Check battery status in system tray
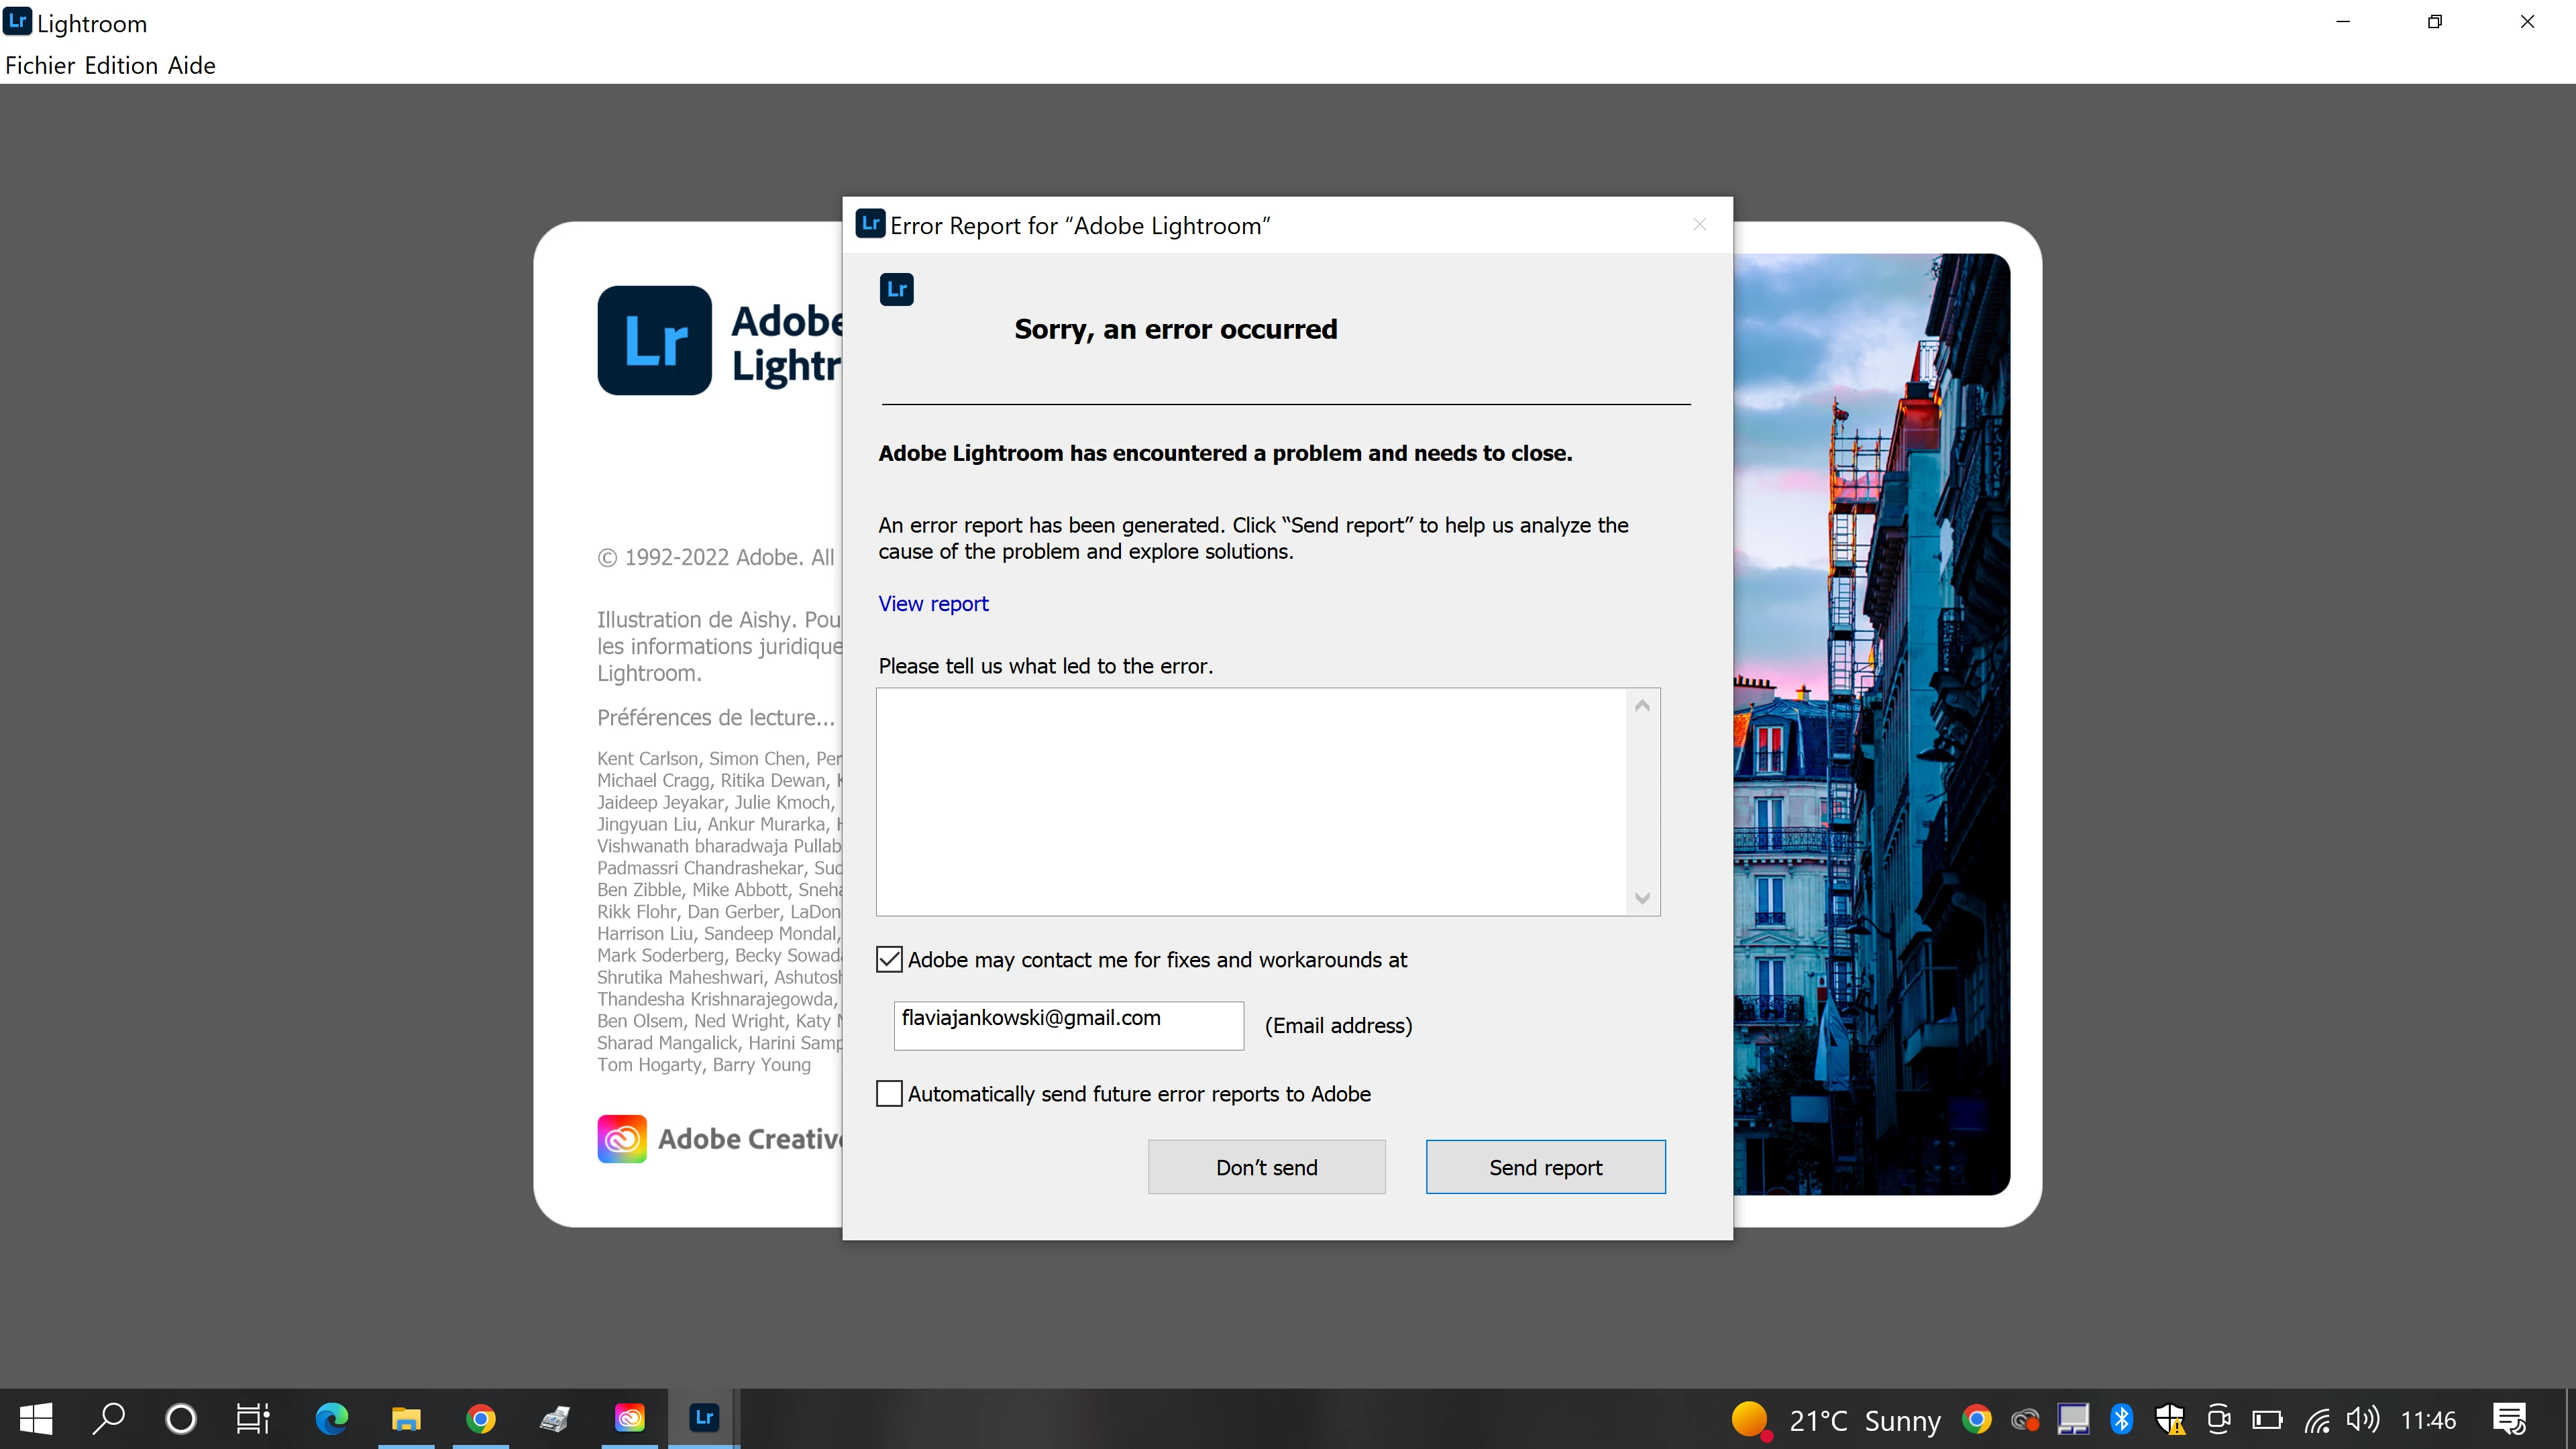 coord(2267,1419)
